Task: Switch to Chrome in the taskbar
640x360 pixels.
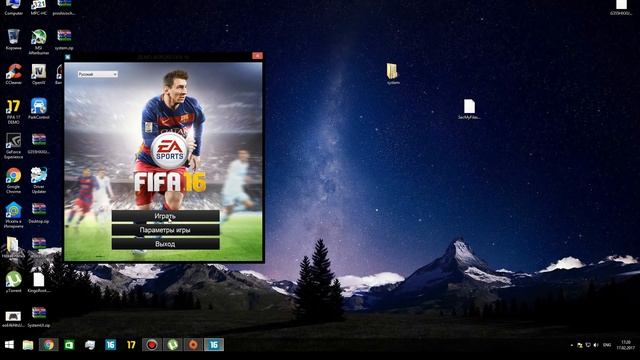Action: click(49, 345)
